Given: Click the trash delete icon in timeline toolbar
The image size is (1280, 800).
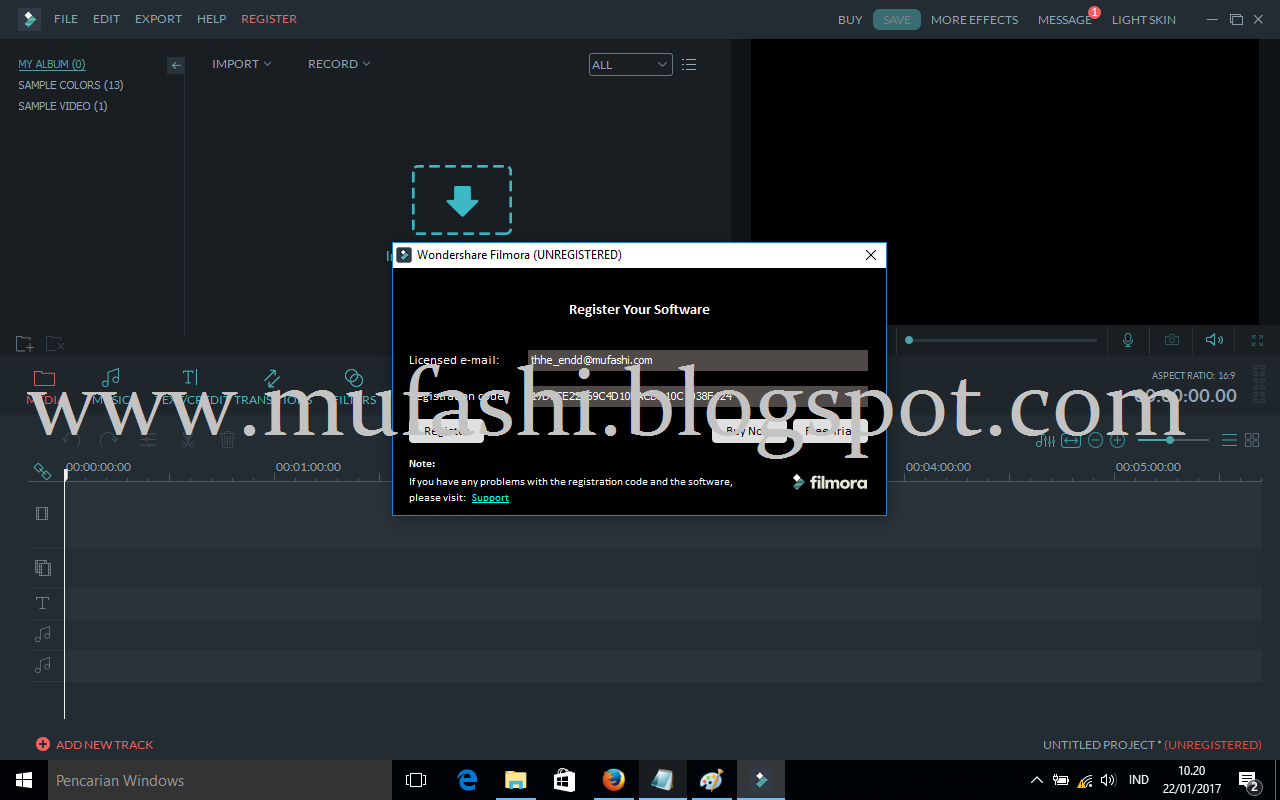Looking at the screenshot, I should pyautogui.click(x=227, y=439).
